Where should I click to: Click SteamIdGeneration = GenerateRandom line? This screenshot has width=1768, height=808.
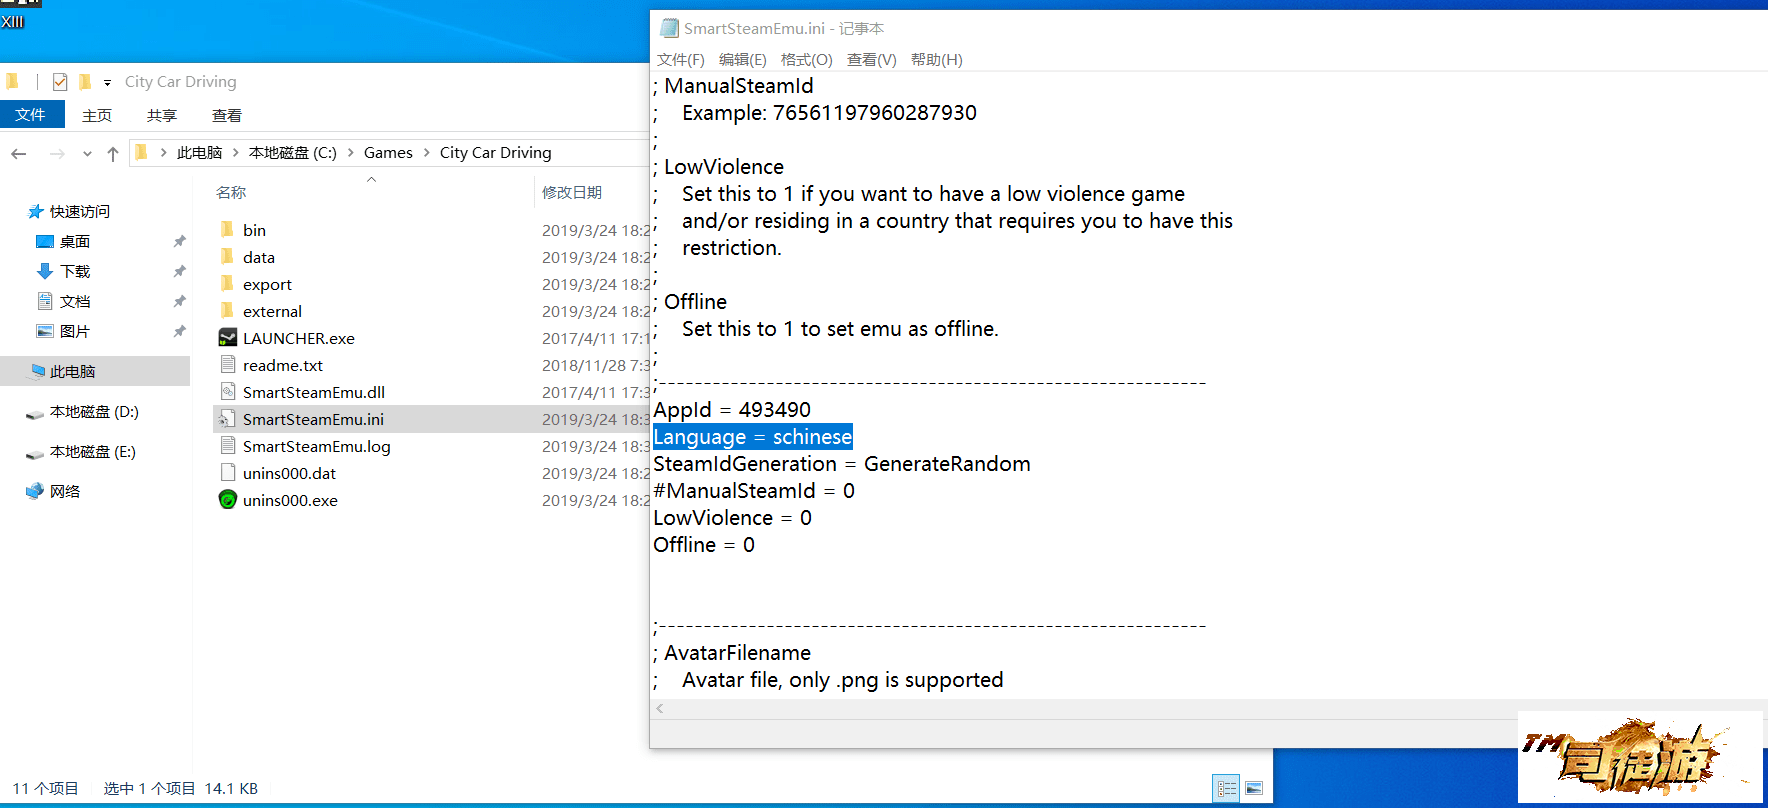pyautogui.click(x=842, y=464)
